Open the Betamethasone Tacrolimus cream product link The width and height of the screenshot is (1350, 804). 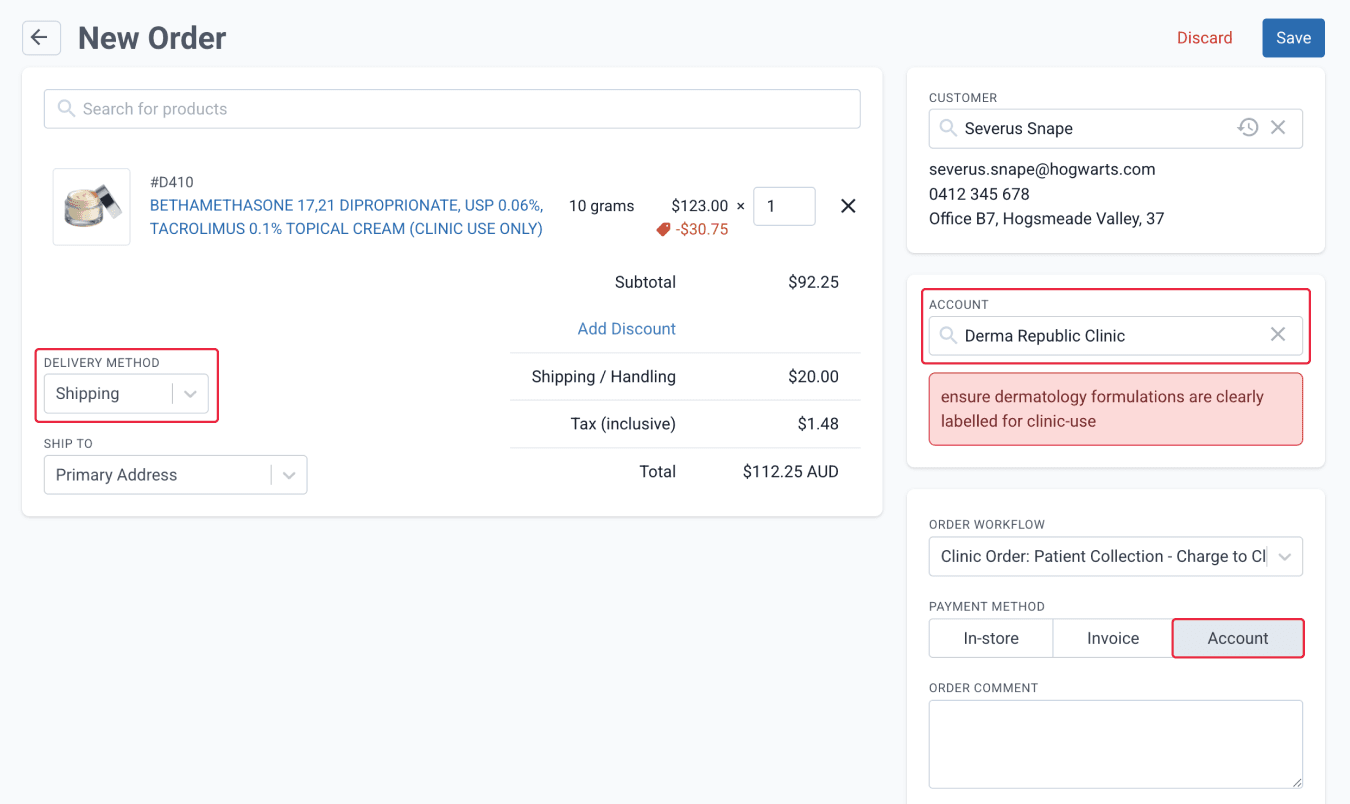[x=347, y=217]
